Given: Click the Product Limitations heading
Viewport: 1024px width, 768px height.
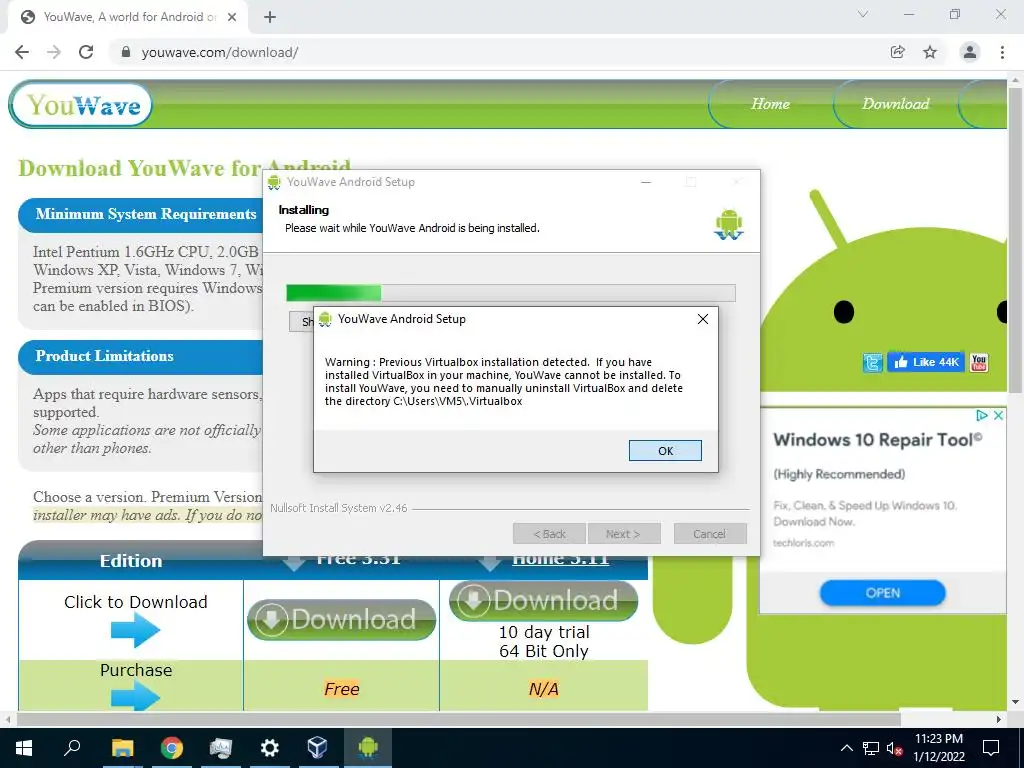Looking at the screenshot, I should (x=104, y=356).
